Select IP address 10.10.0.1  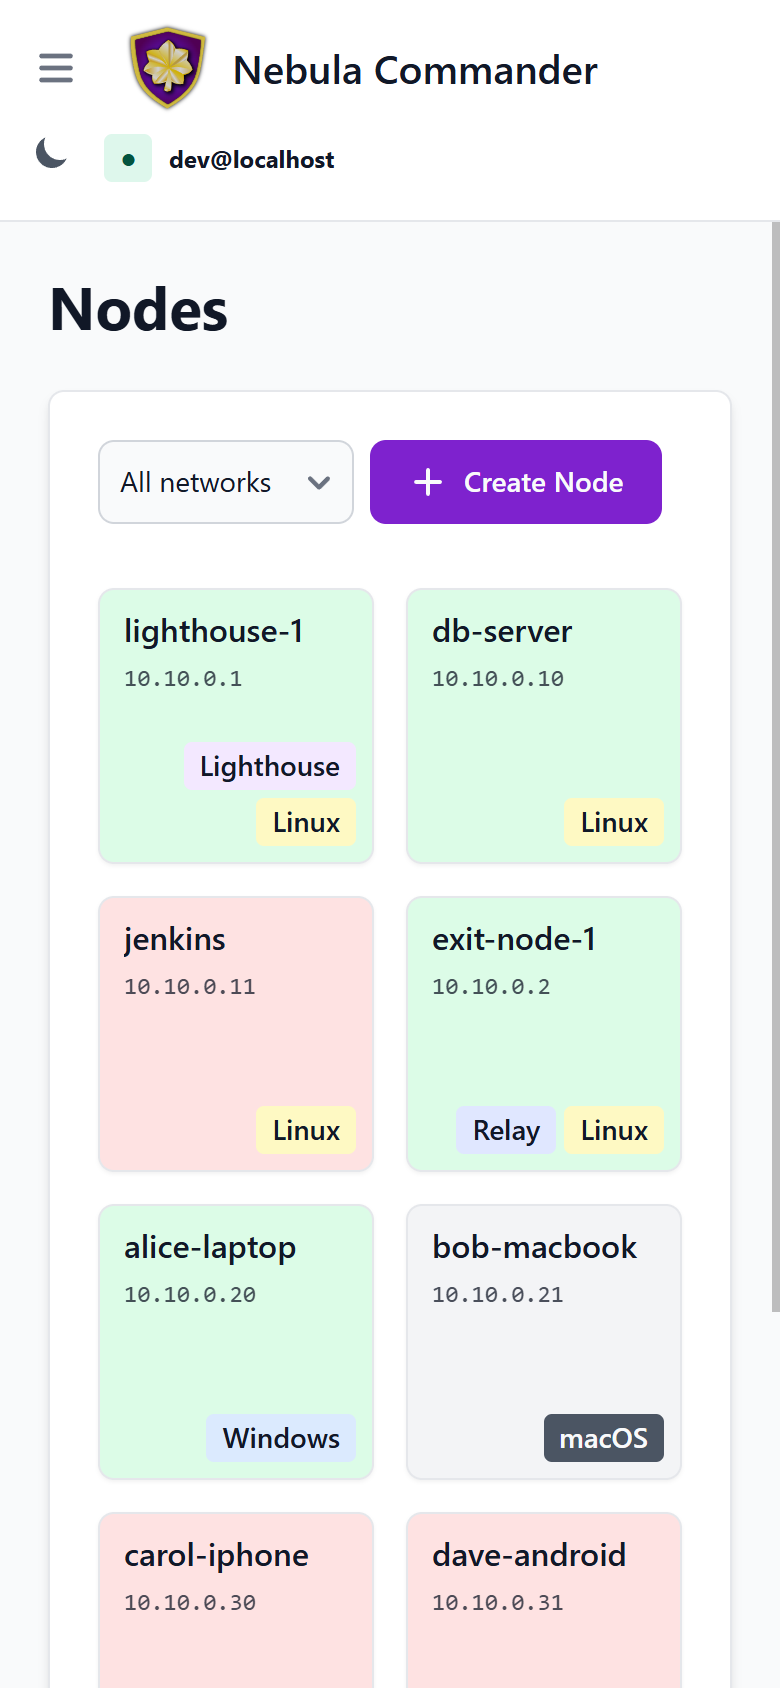click(x=183, y=679)
